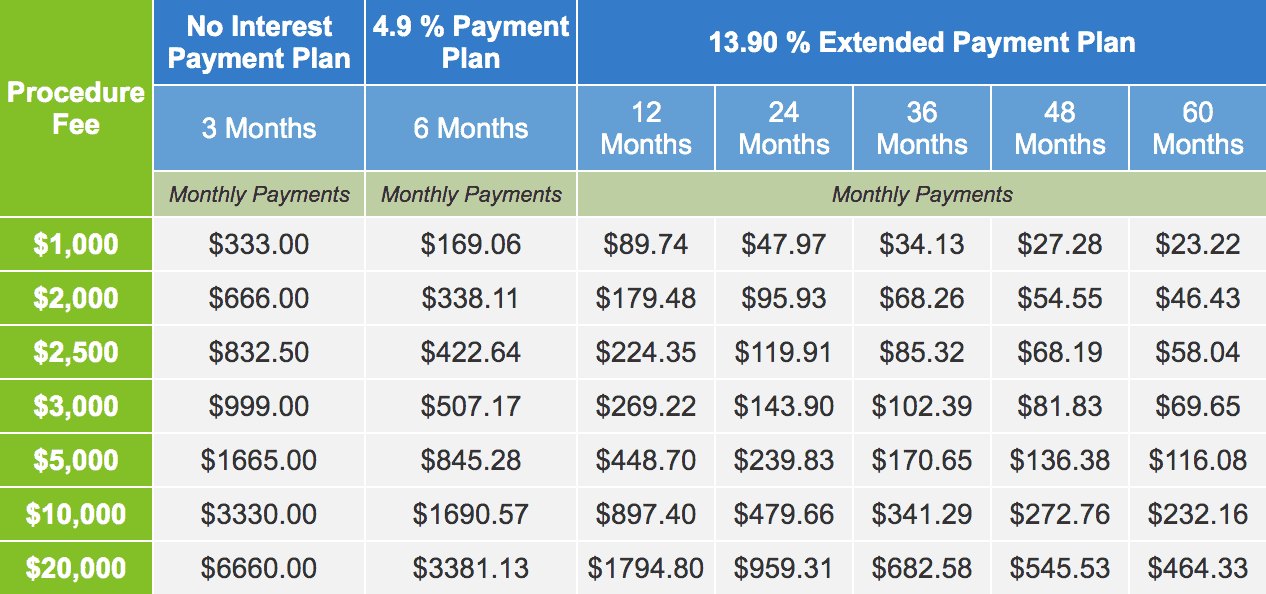Select the 12 Months column header
This screenshot has width=1266, height=594.
[x=646, y=128]
